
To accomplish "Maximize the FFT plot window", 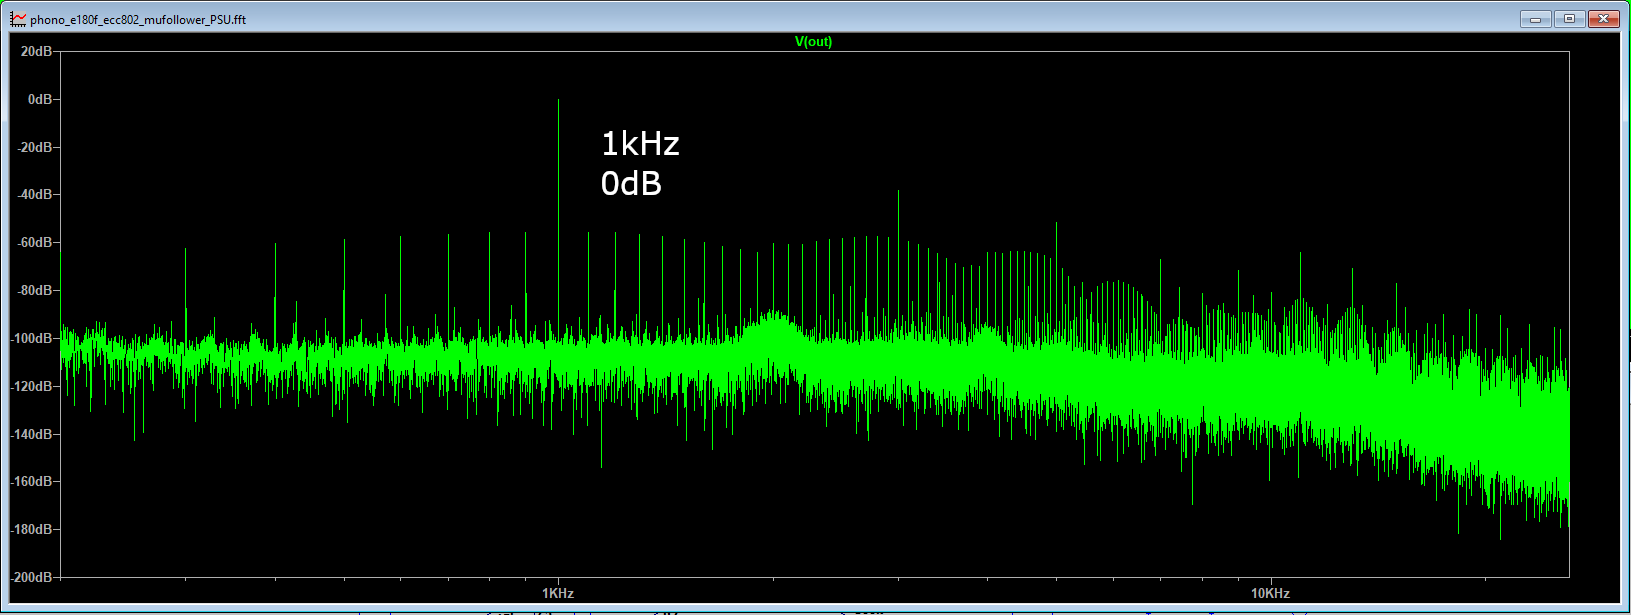I will pos(1569,19).
